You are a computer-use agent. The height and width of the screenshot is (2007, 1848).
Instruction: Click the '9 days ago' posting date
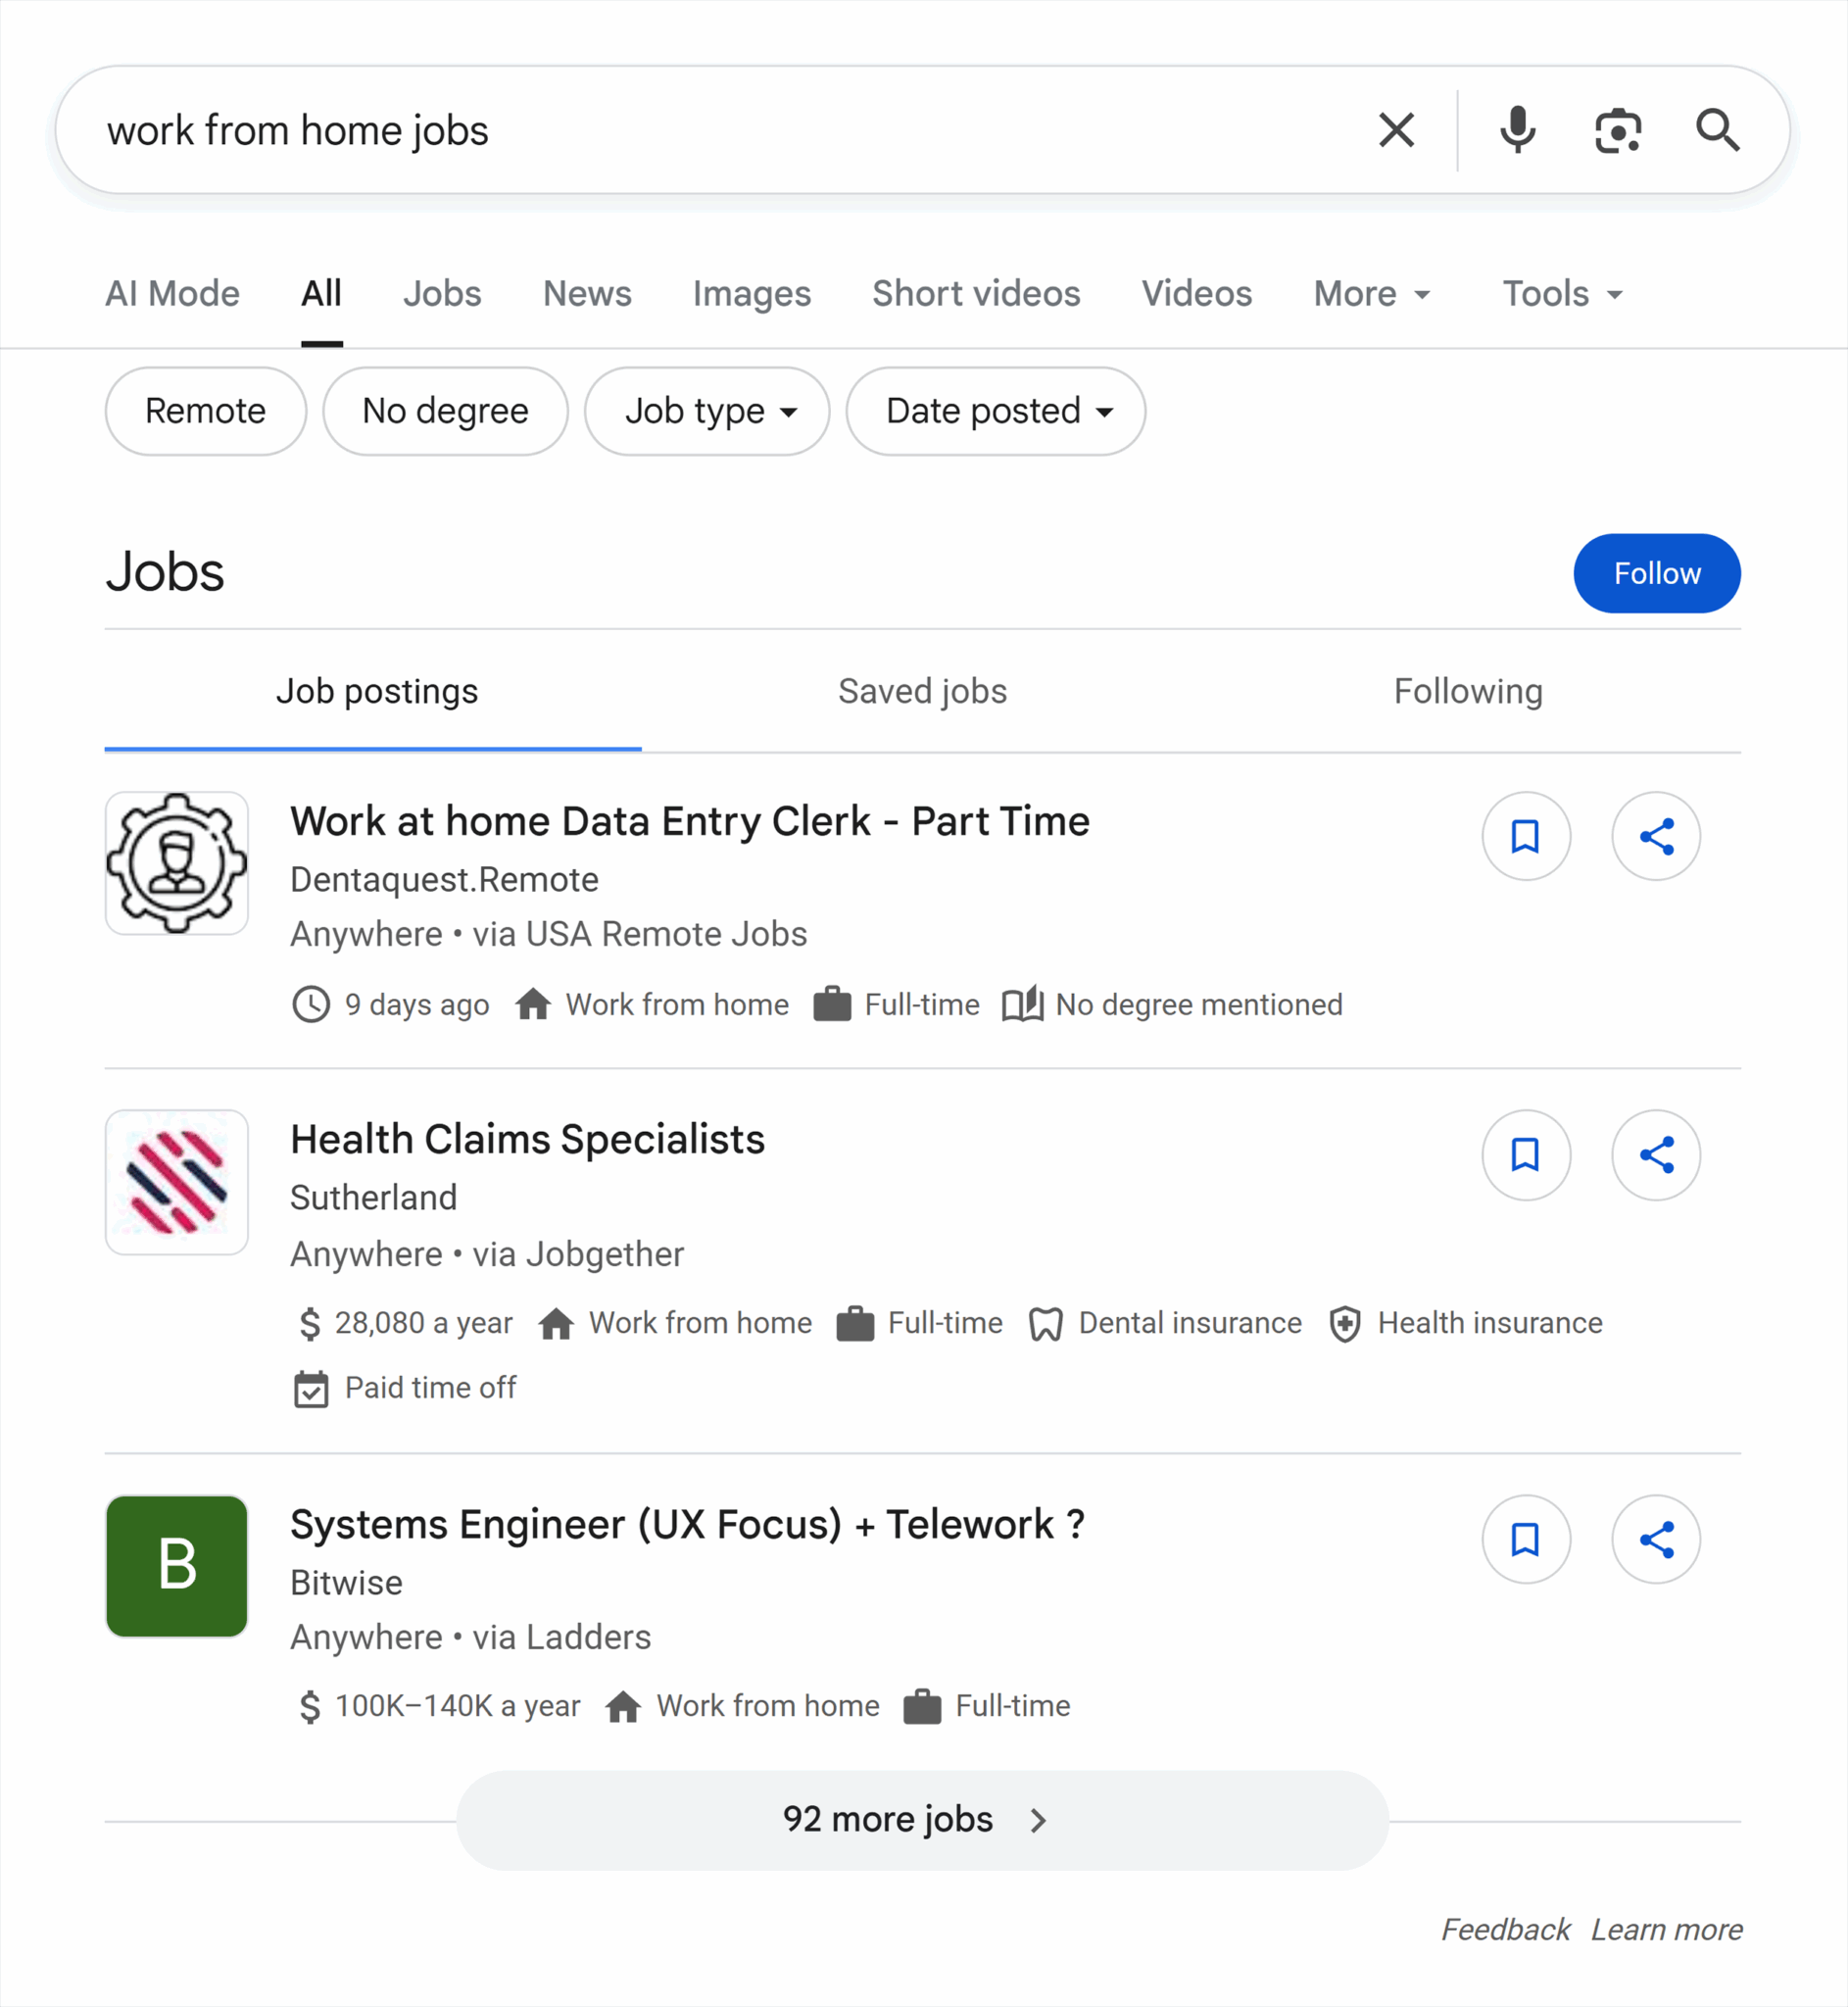tap(417, 1004)
